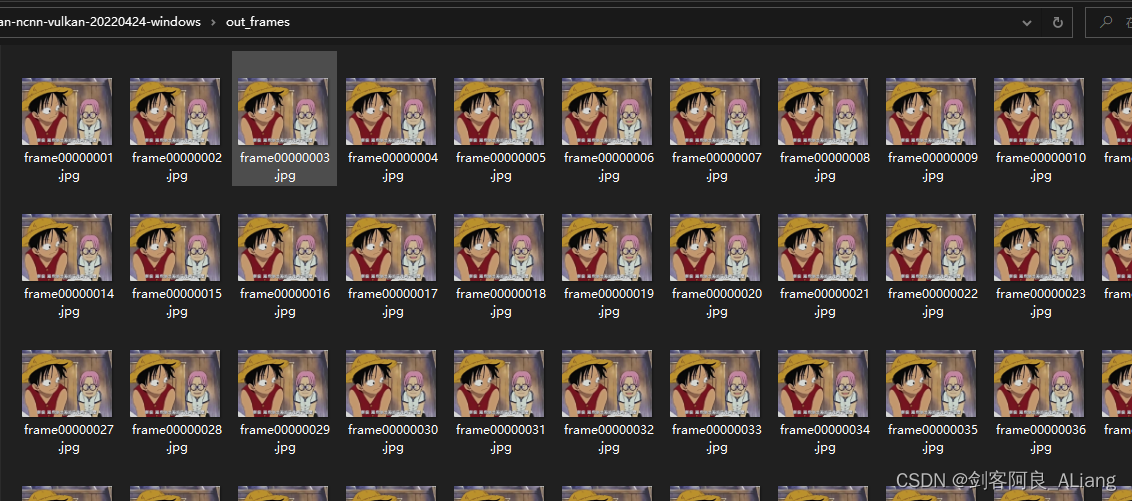The image size is (1132, 501).
Task: Select frame00000002.jpg thumbnail
Action: (x=175, y=112)
